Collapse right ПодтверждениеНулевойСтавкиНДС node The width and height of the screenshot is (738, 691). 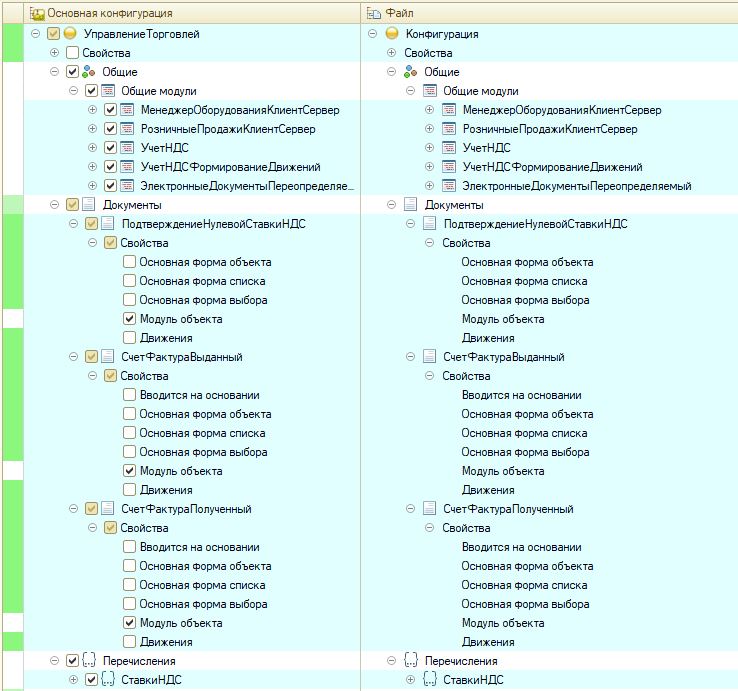click(410, 224)
